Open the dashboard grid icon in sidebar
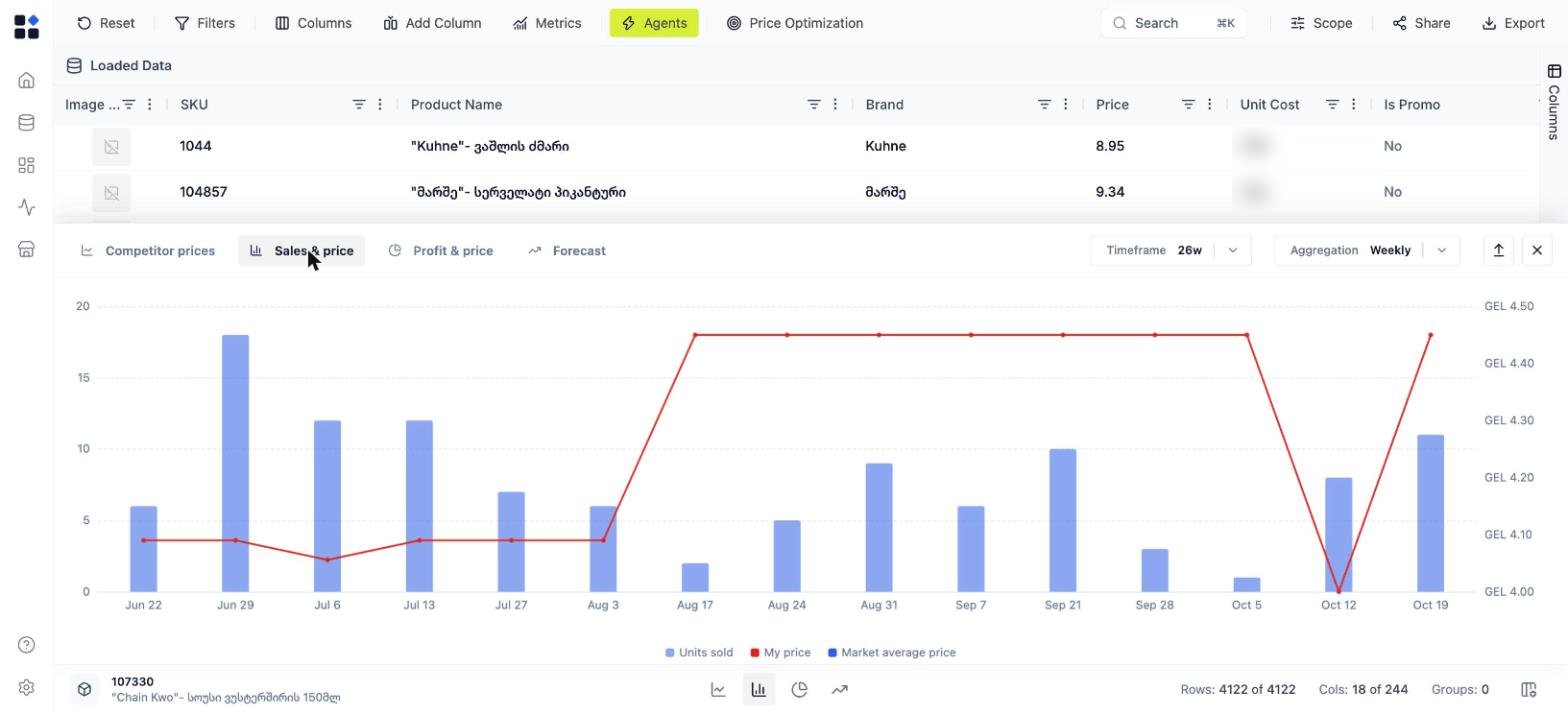Screen dimensions: 1568x714 click(x=27, y=165)
